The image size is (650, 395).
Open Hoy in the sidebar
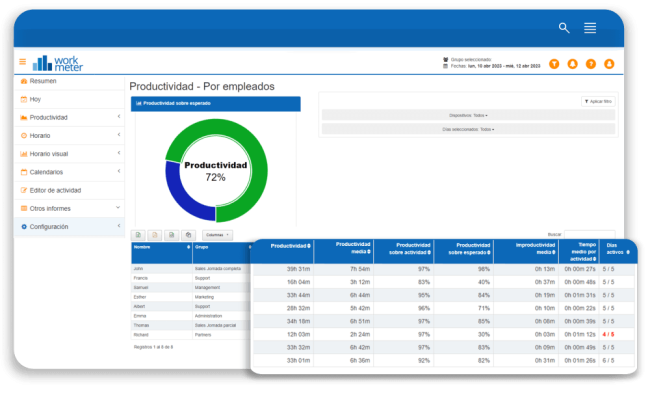(x=35, y=99)
